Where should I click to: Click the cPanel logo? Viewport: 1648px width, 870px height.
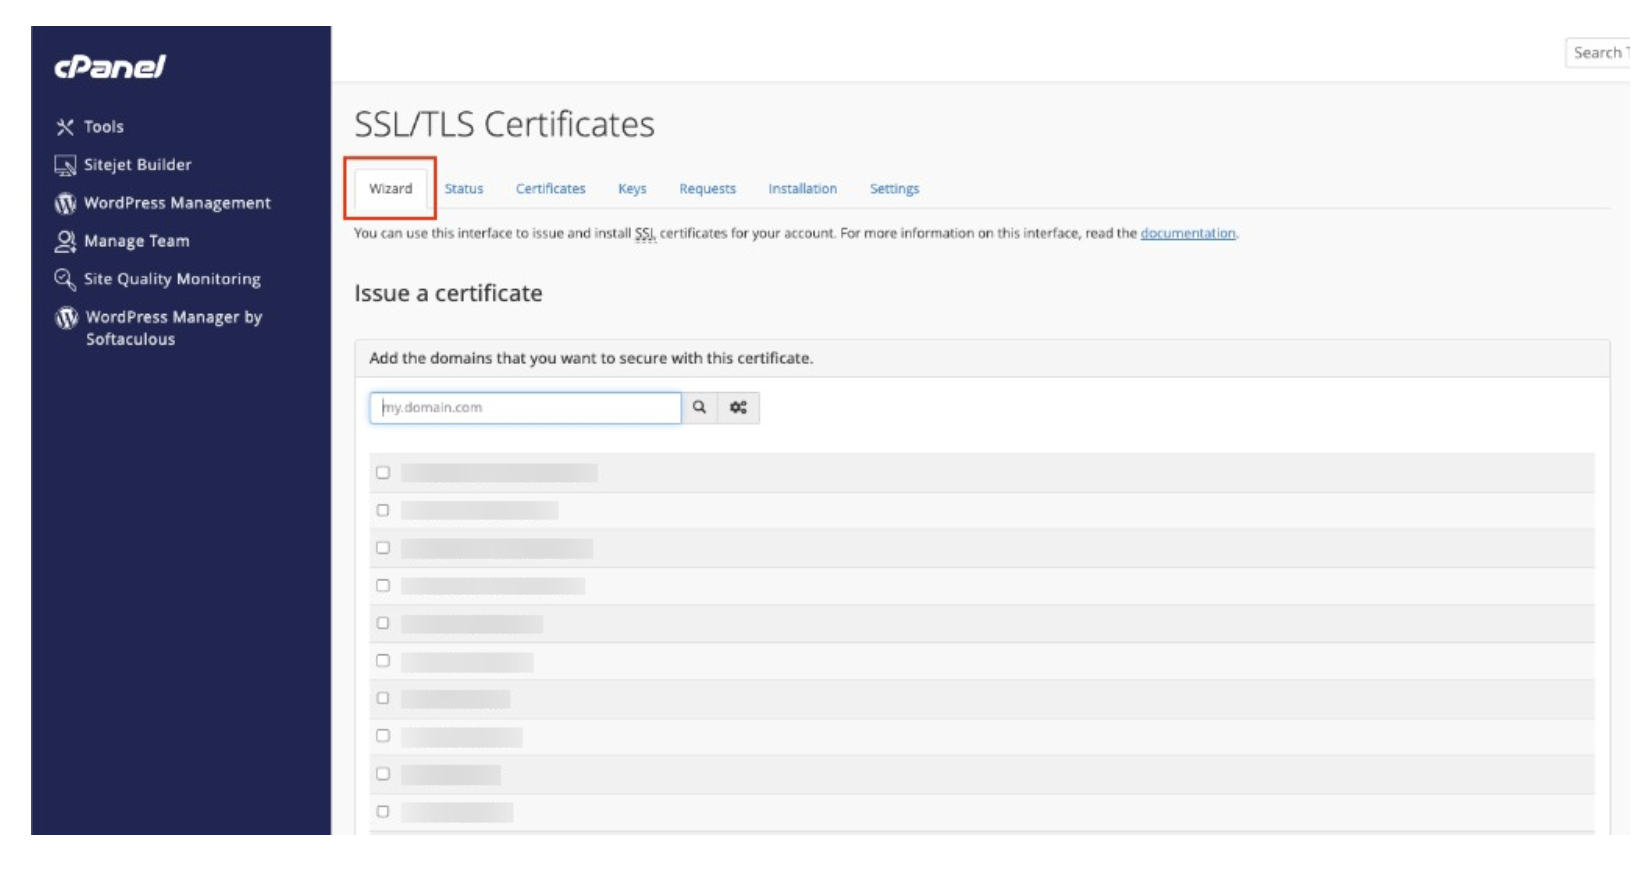pos(109,67)
